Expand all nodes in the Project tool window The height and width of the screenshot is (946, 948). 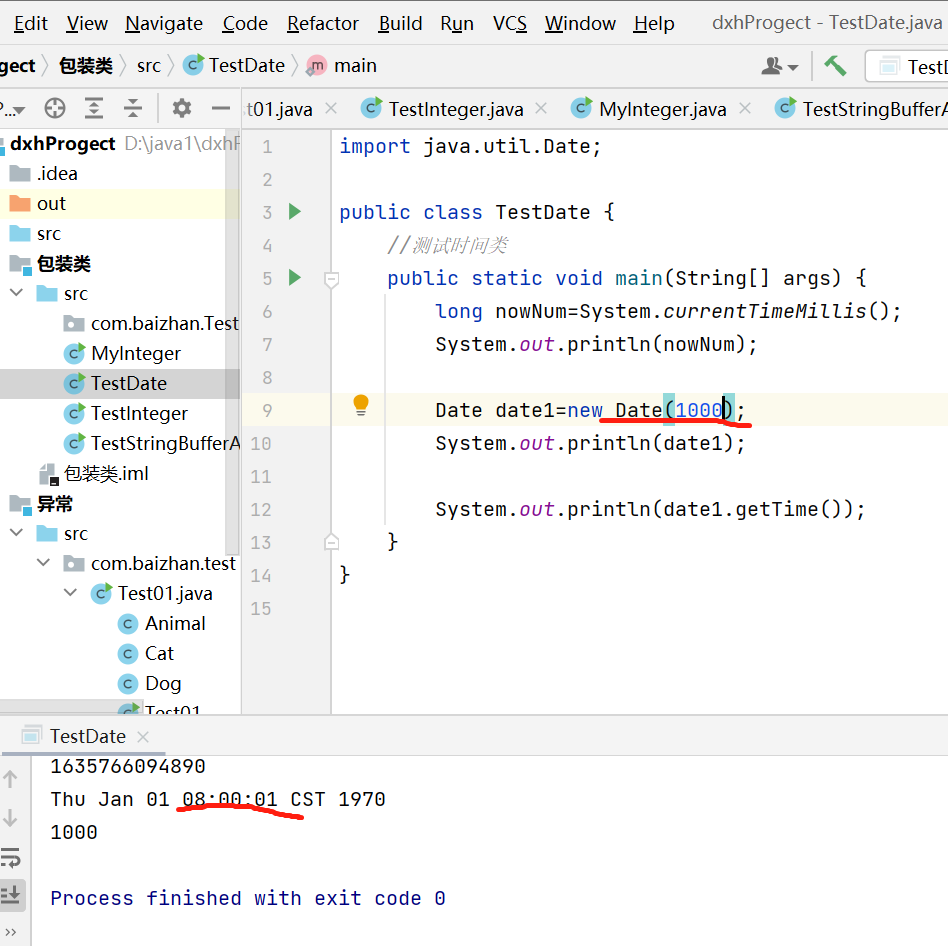pyautogui.click(x=94, y=109)
